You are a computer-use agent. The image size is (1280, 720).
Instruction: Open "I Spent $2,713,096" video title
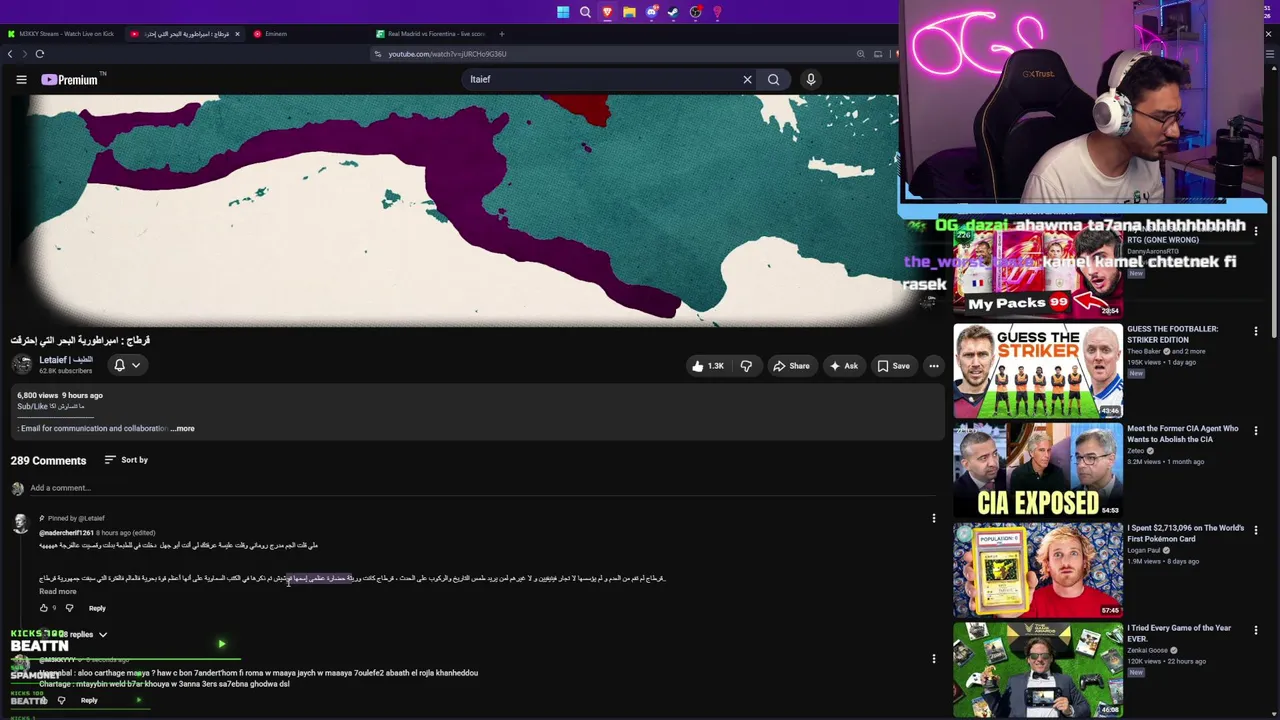point(1185,533)
